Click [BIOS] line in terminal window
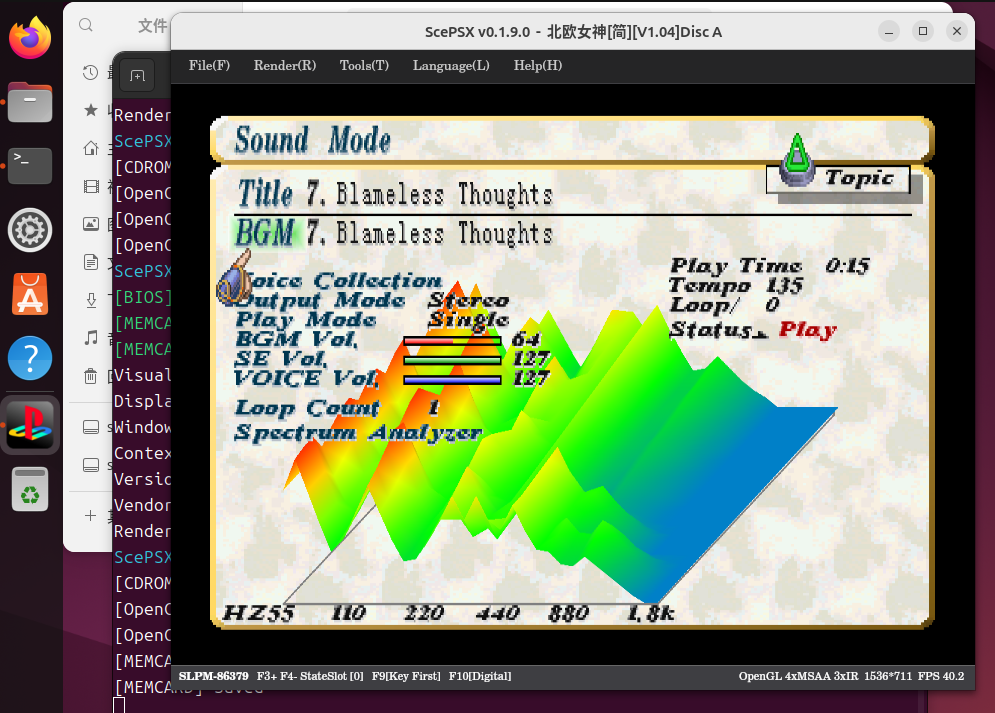Viewport: 995px width, 713px height. (x=142, y=297)
